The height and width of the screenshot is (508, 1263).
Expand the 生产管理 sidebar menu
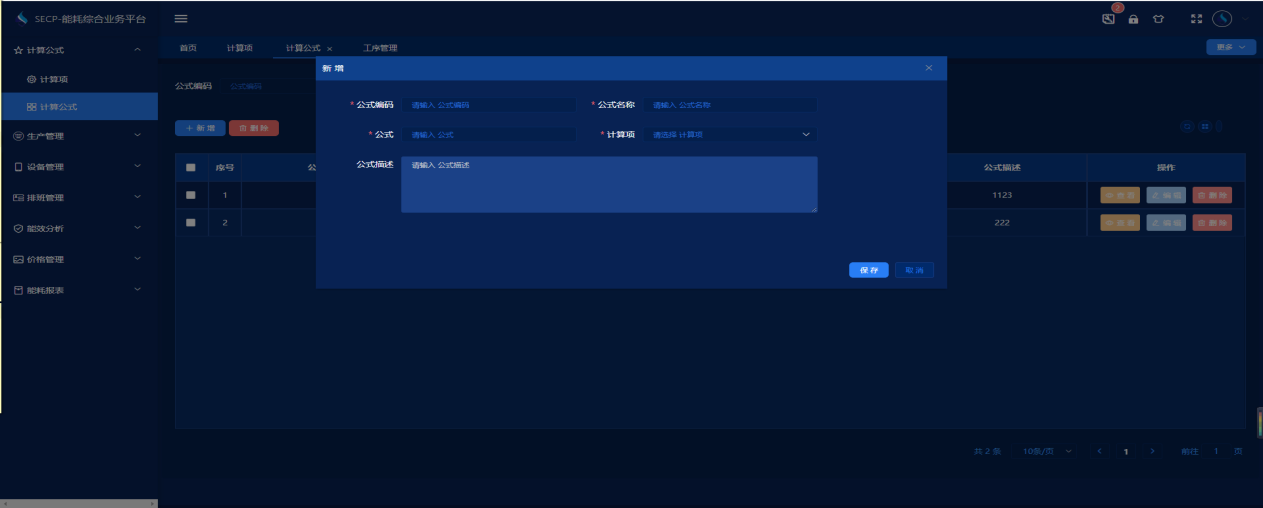click(78, 136)
